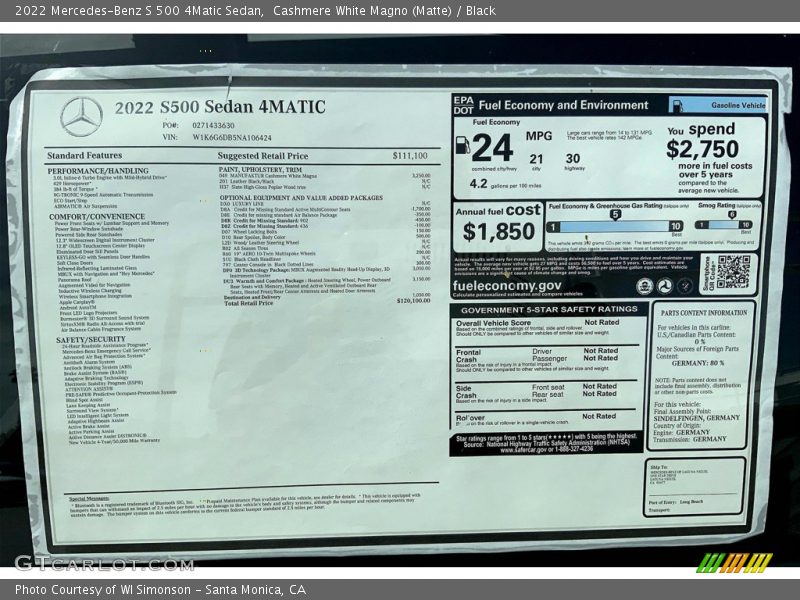Select the PO# value "0271433630"
The image size is (800, 600).
[x=213, y=125]
